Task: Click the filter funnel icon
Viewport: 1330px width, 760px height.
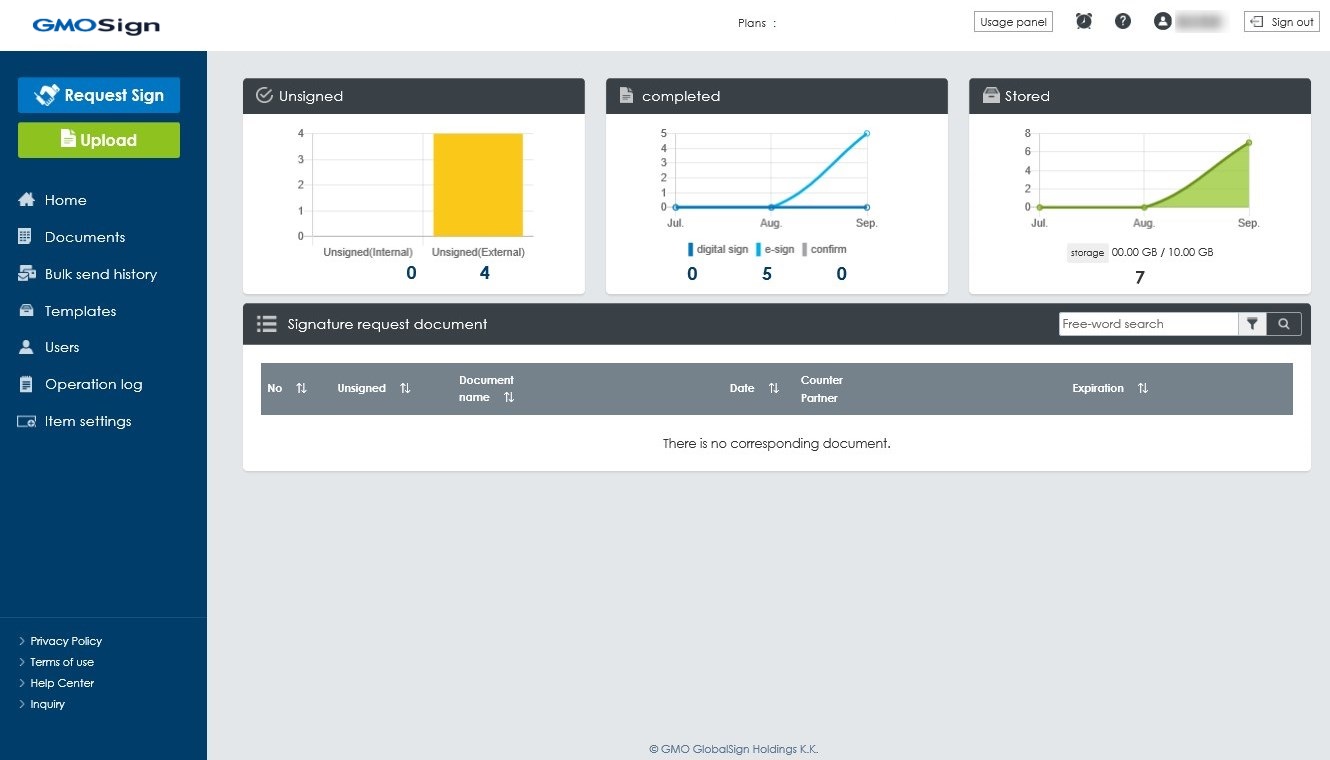Action: point(1252,324)
